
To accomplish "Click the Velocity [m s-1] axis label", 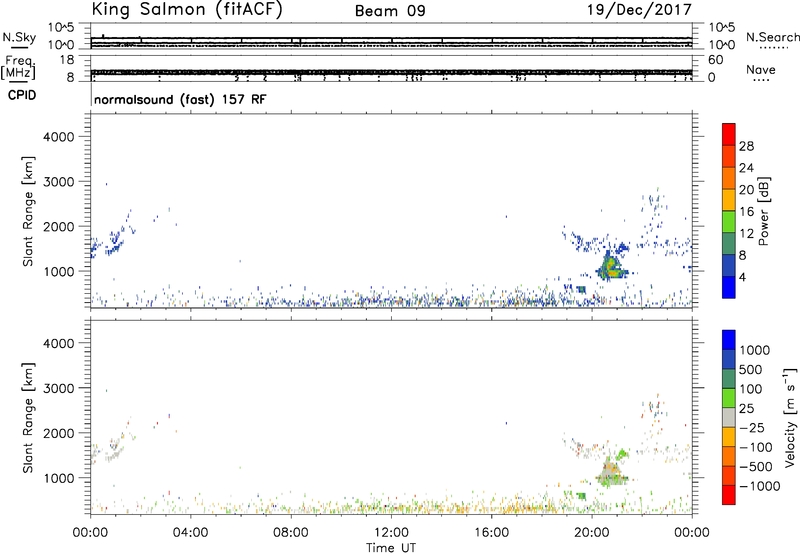I will point(790,417).
